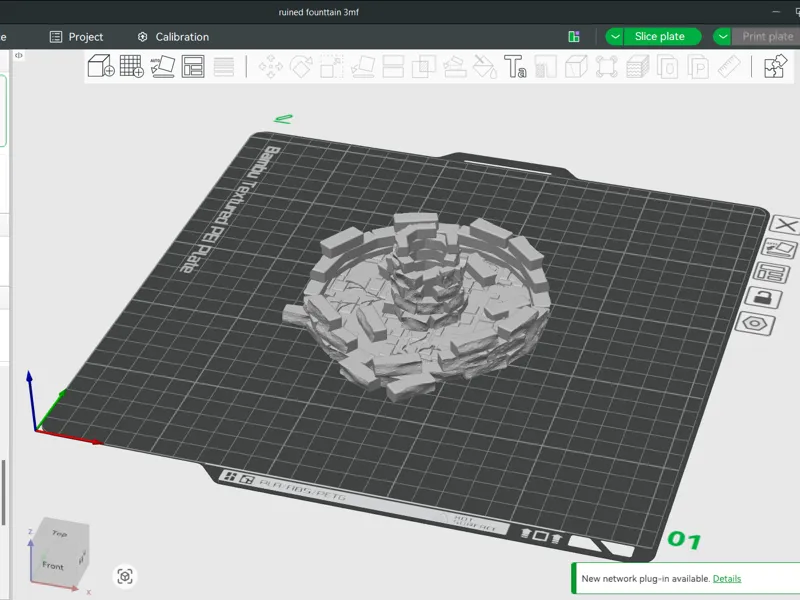Click the green 01 plate number

click(684, 540)
